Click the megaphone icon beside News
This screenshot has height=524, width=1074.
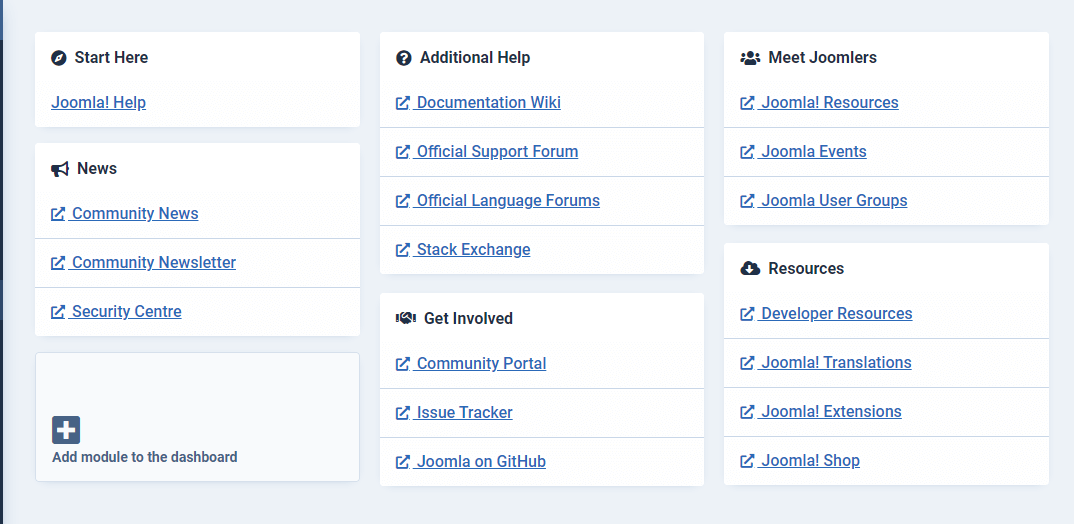(x=60, y=169)
